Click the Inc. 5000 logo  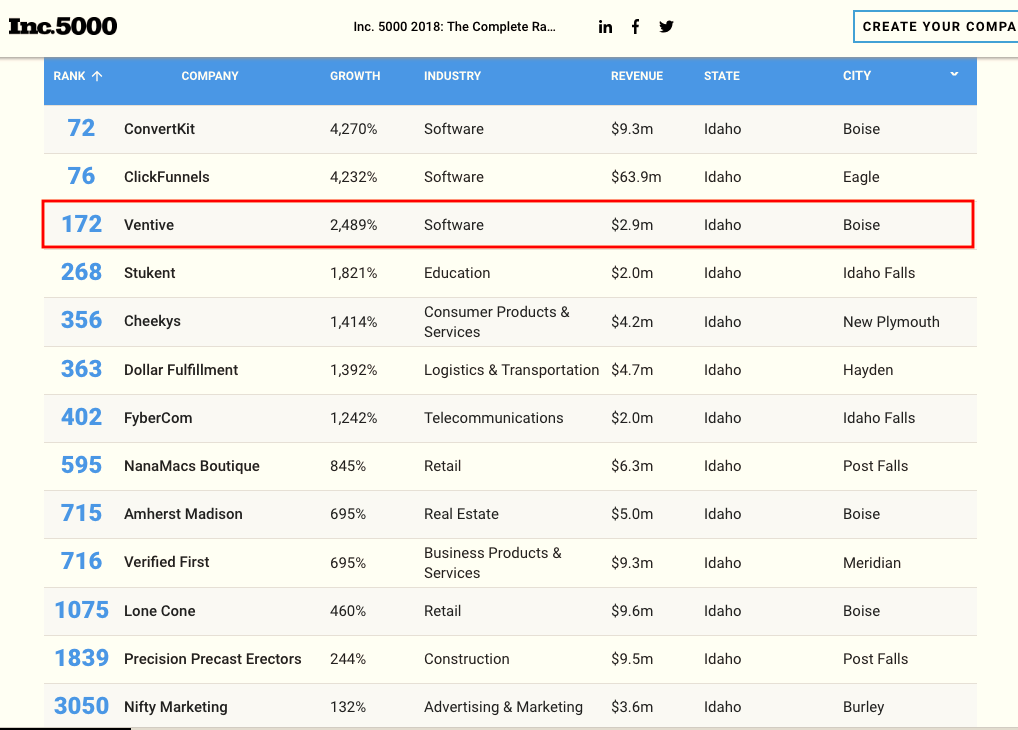click(x=63, y=26)
